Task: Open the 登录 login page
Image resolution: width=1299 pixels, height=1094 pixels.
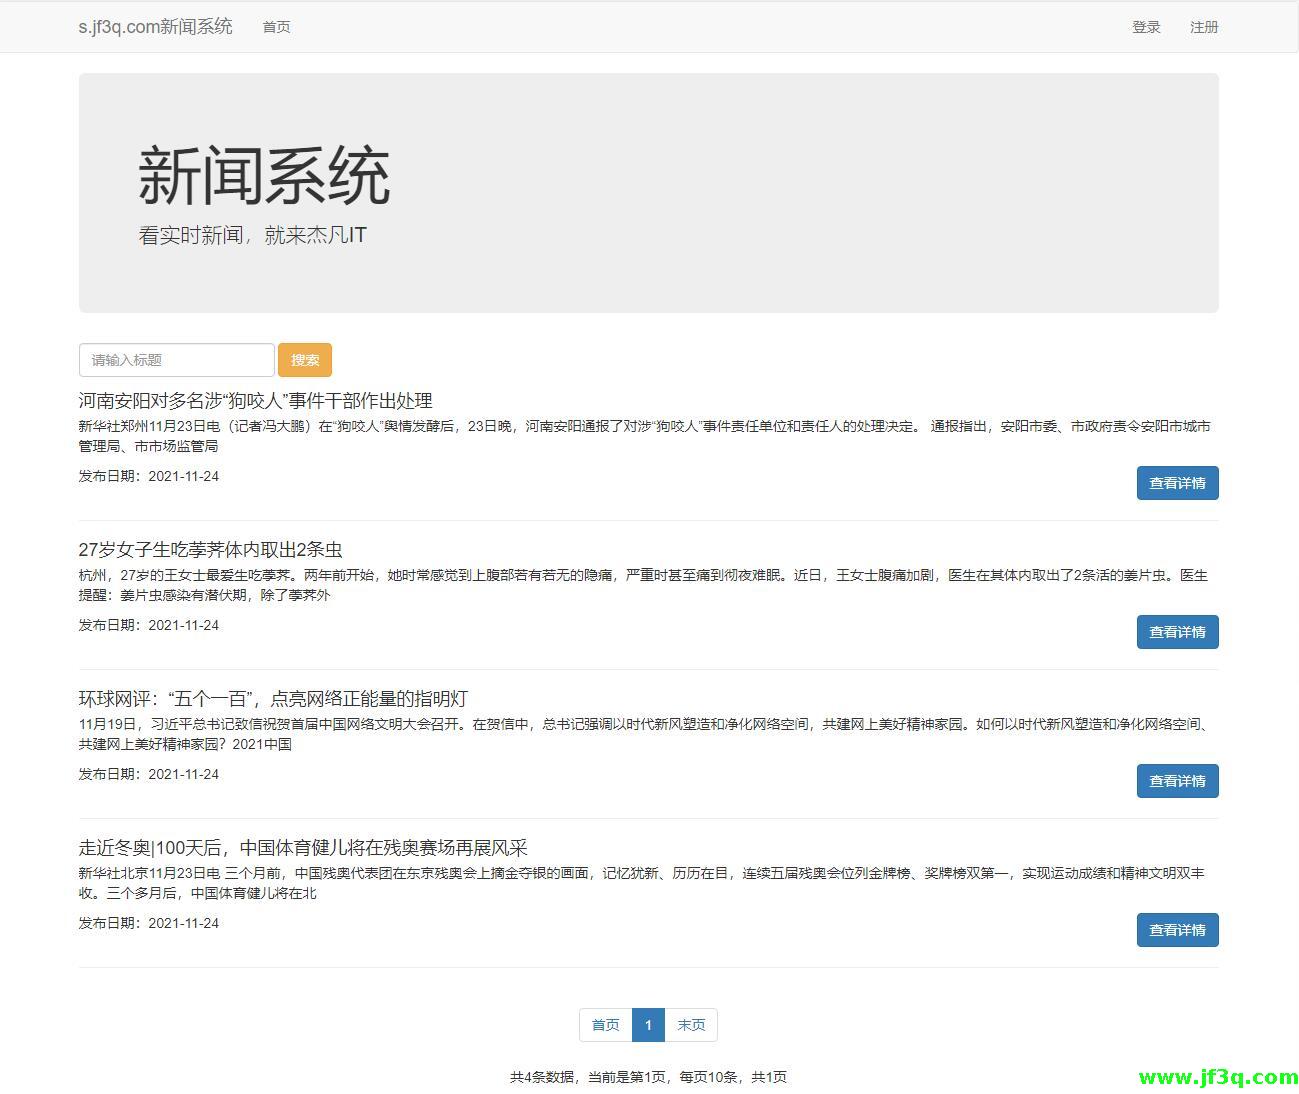Action: pyautogui.click(x=1146, y=27)
